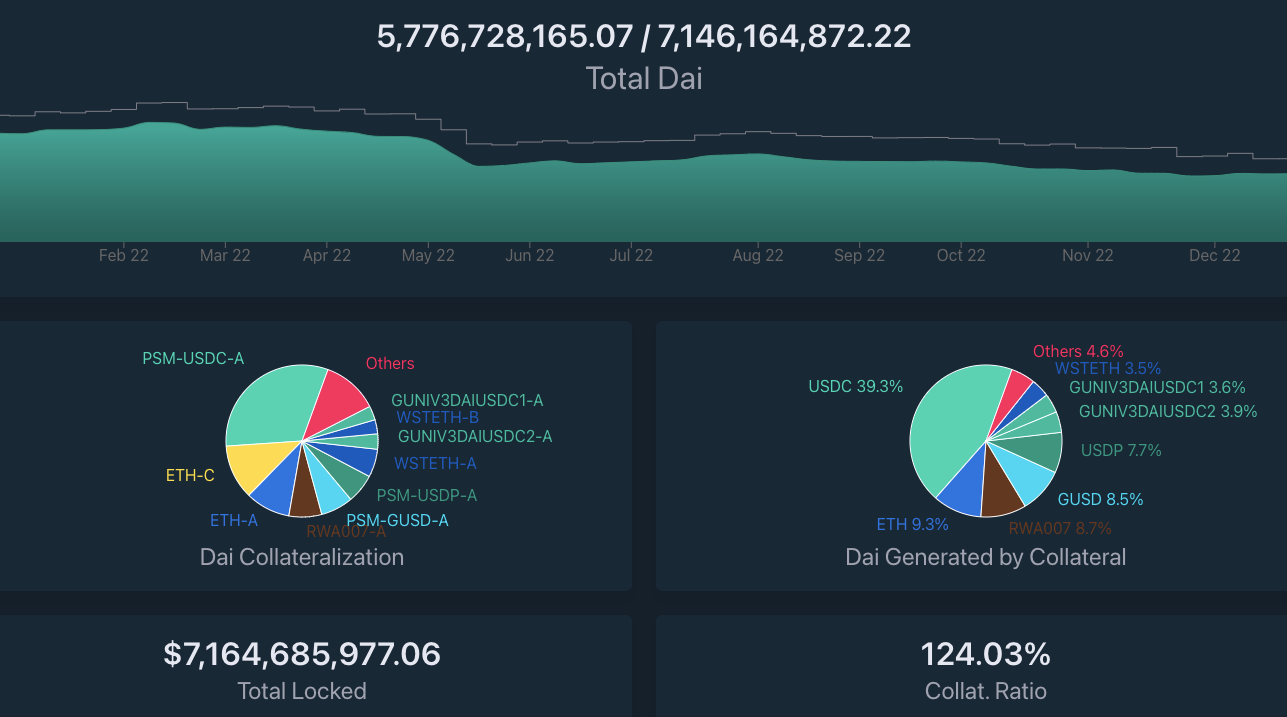Select the ETH-A pie label

pos(234,520)
